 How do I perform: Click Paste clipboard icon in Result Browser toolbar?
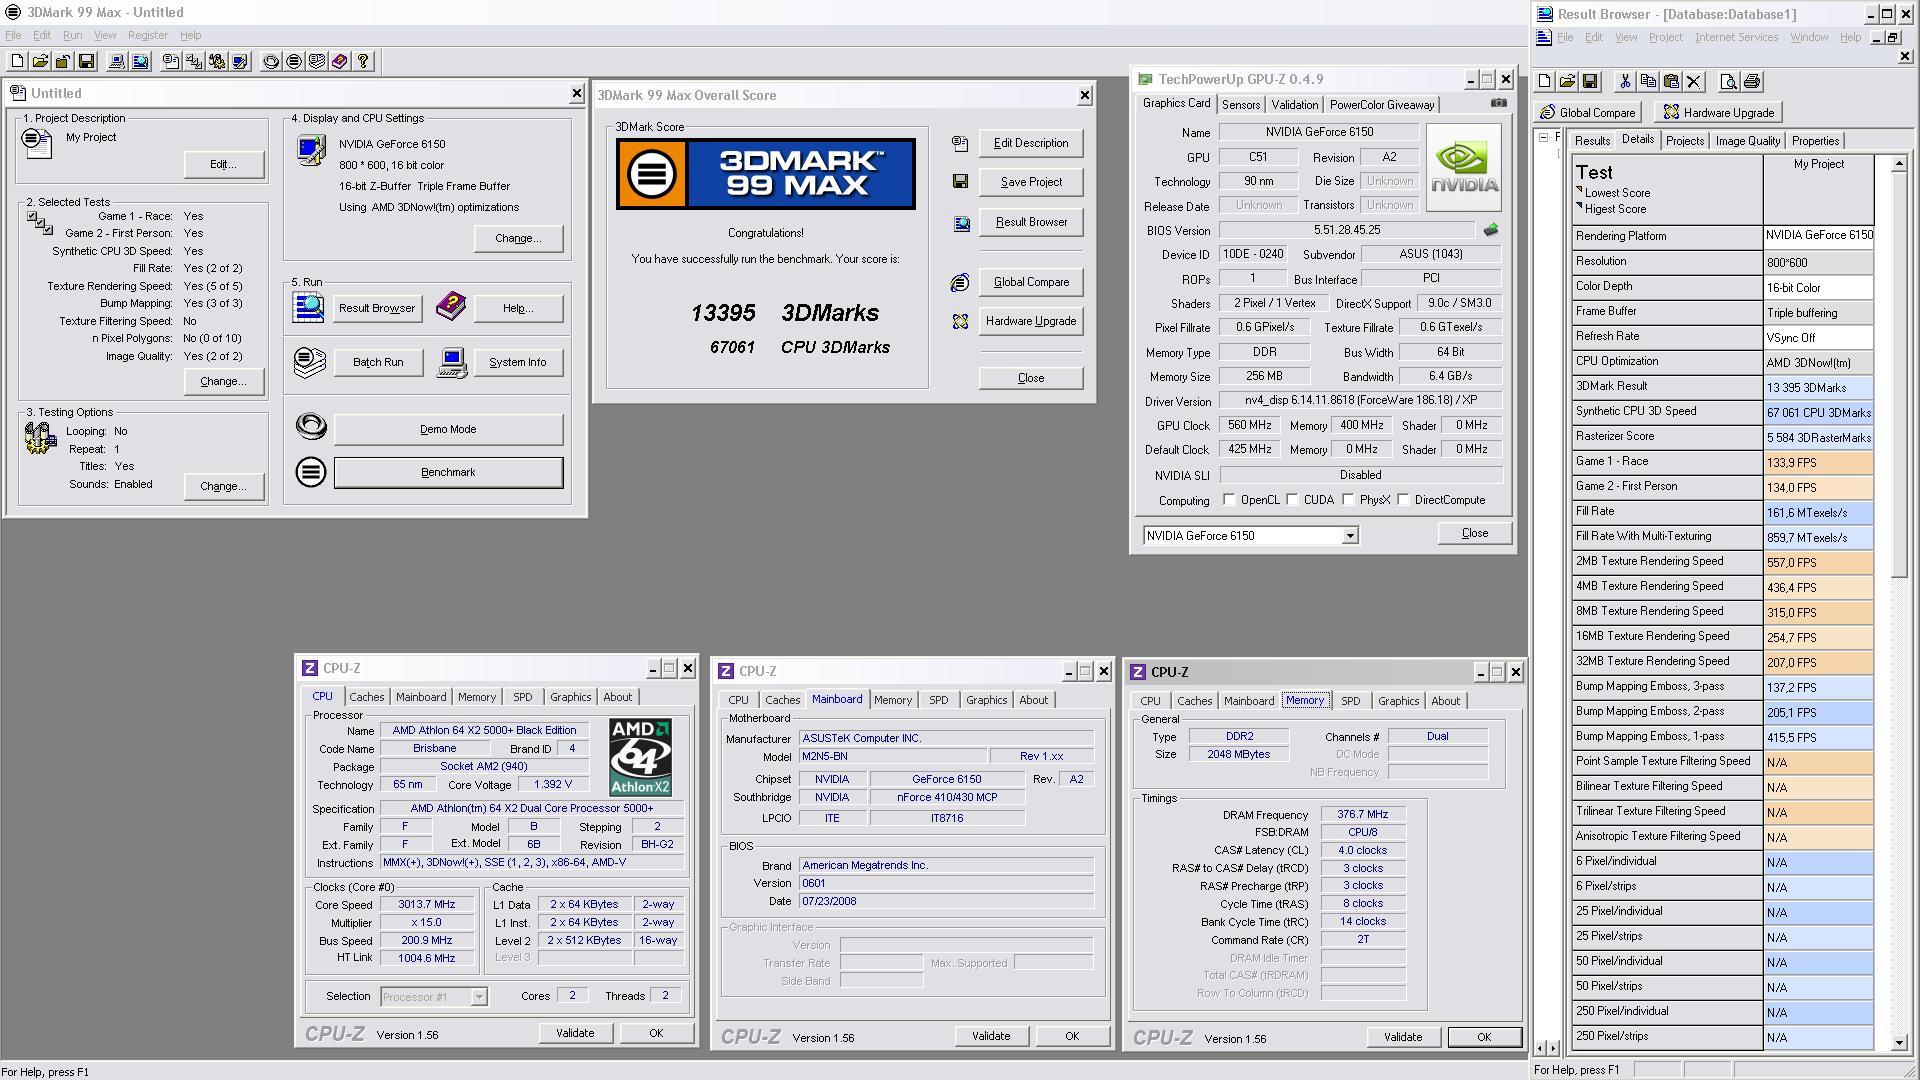(1671, 82)
